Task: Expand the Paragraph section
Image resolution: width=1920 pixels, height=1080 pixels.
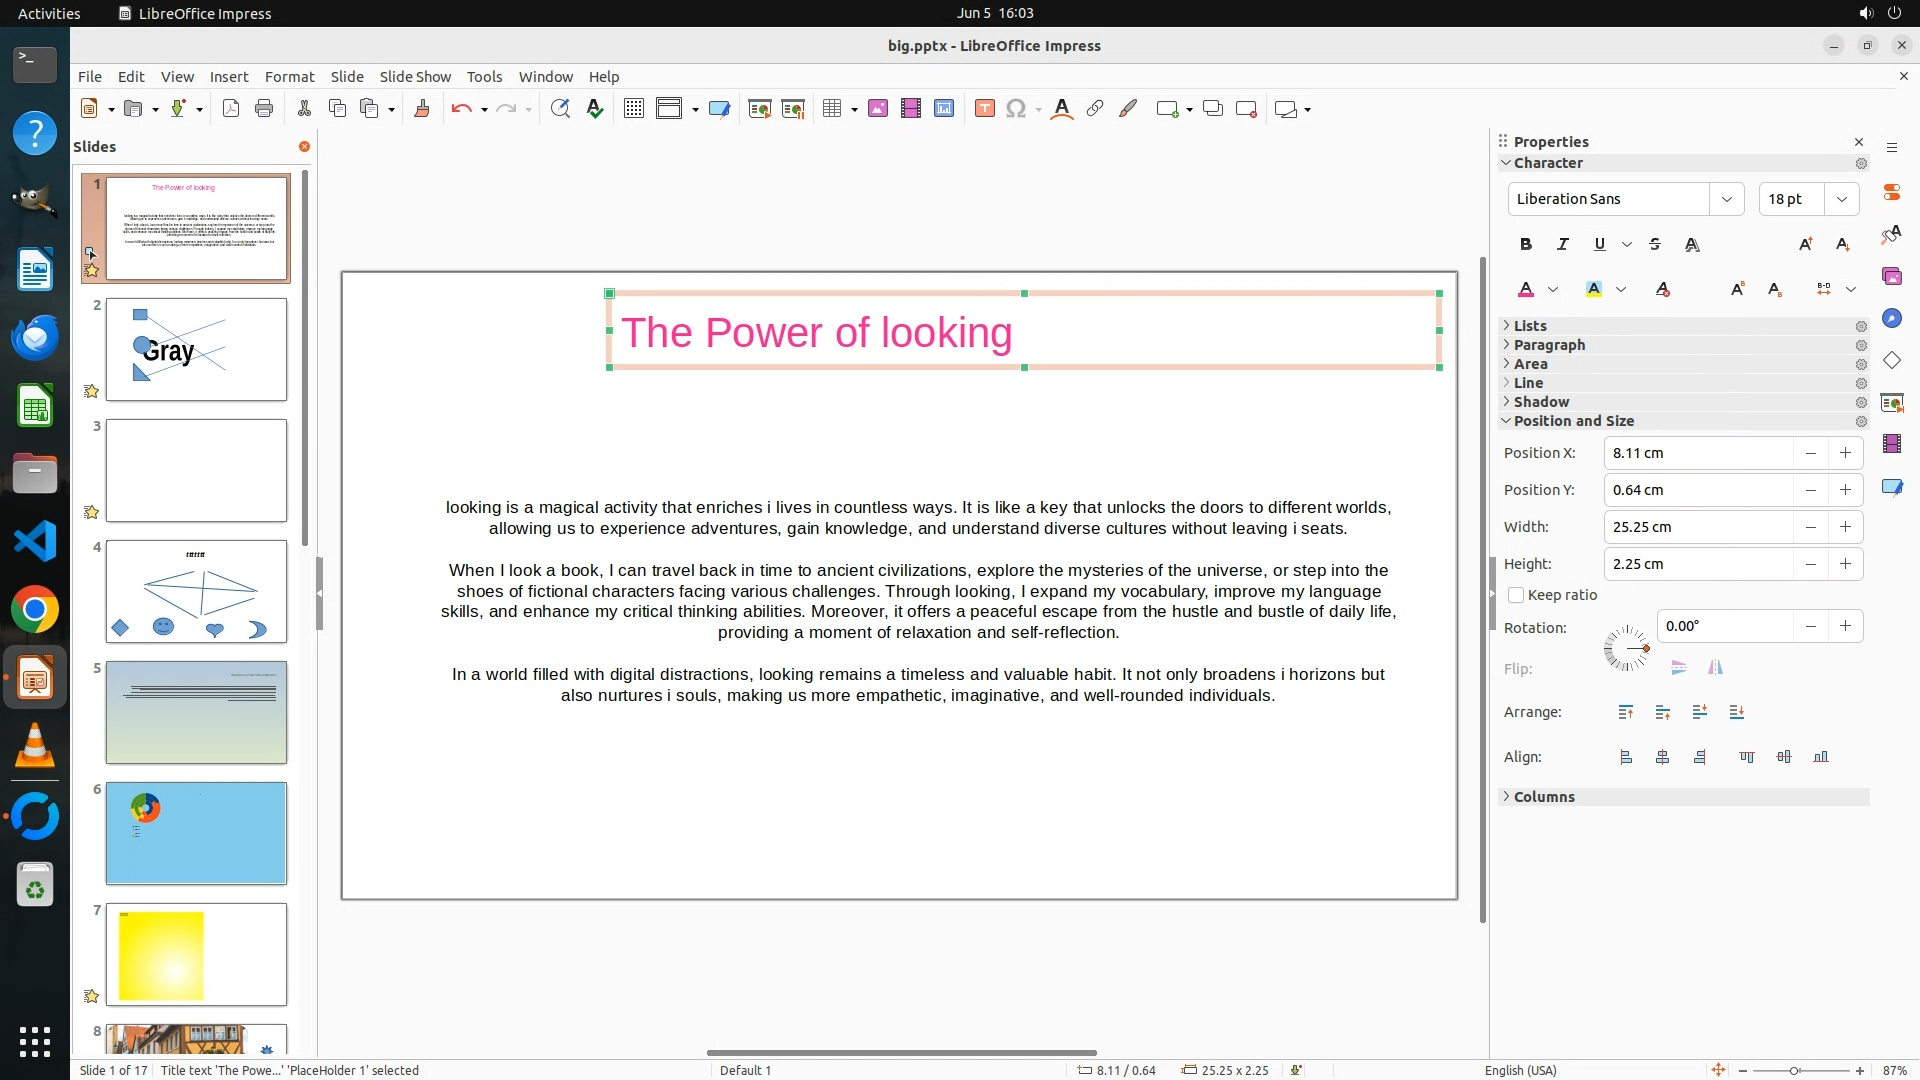Action: [x=1549, y=345]
